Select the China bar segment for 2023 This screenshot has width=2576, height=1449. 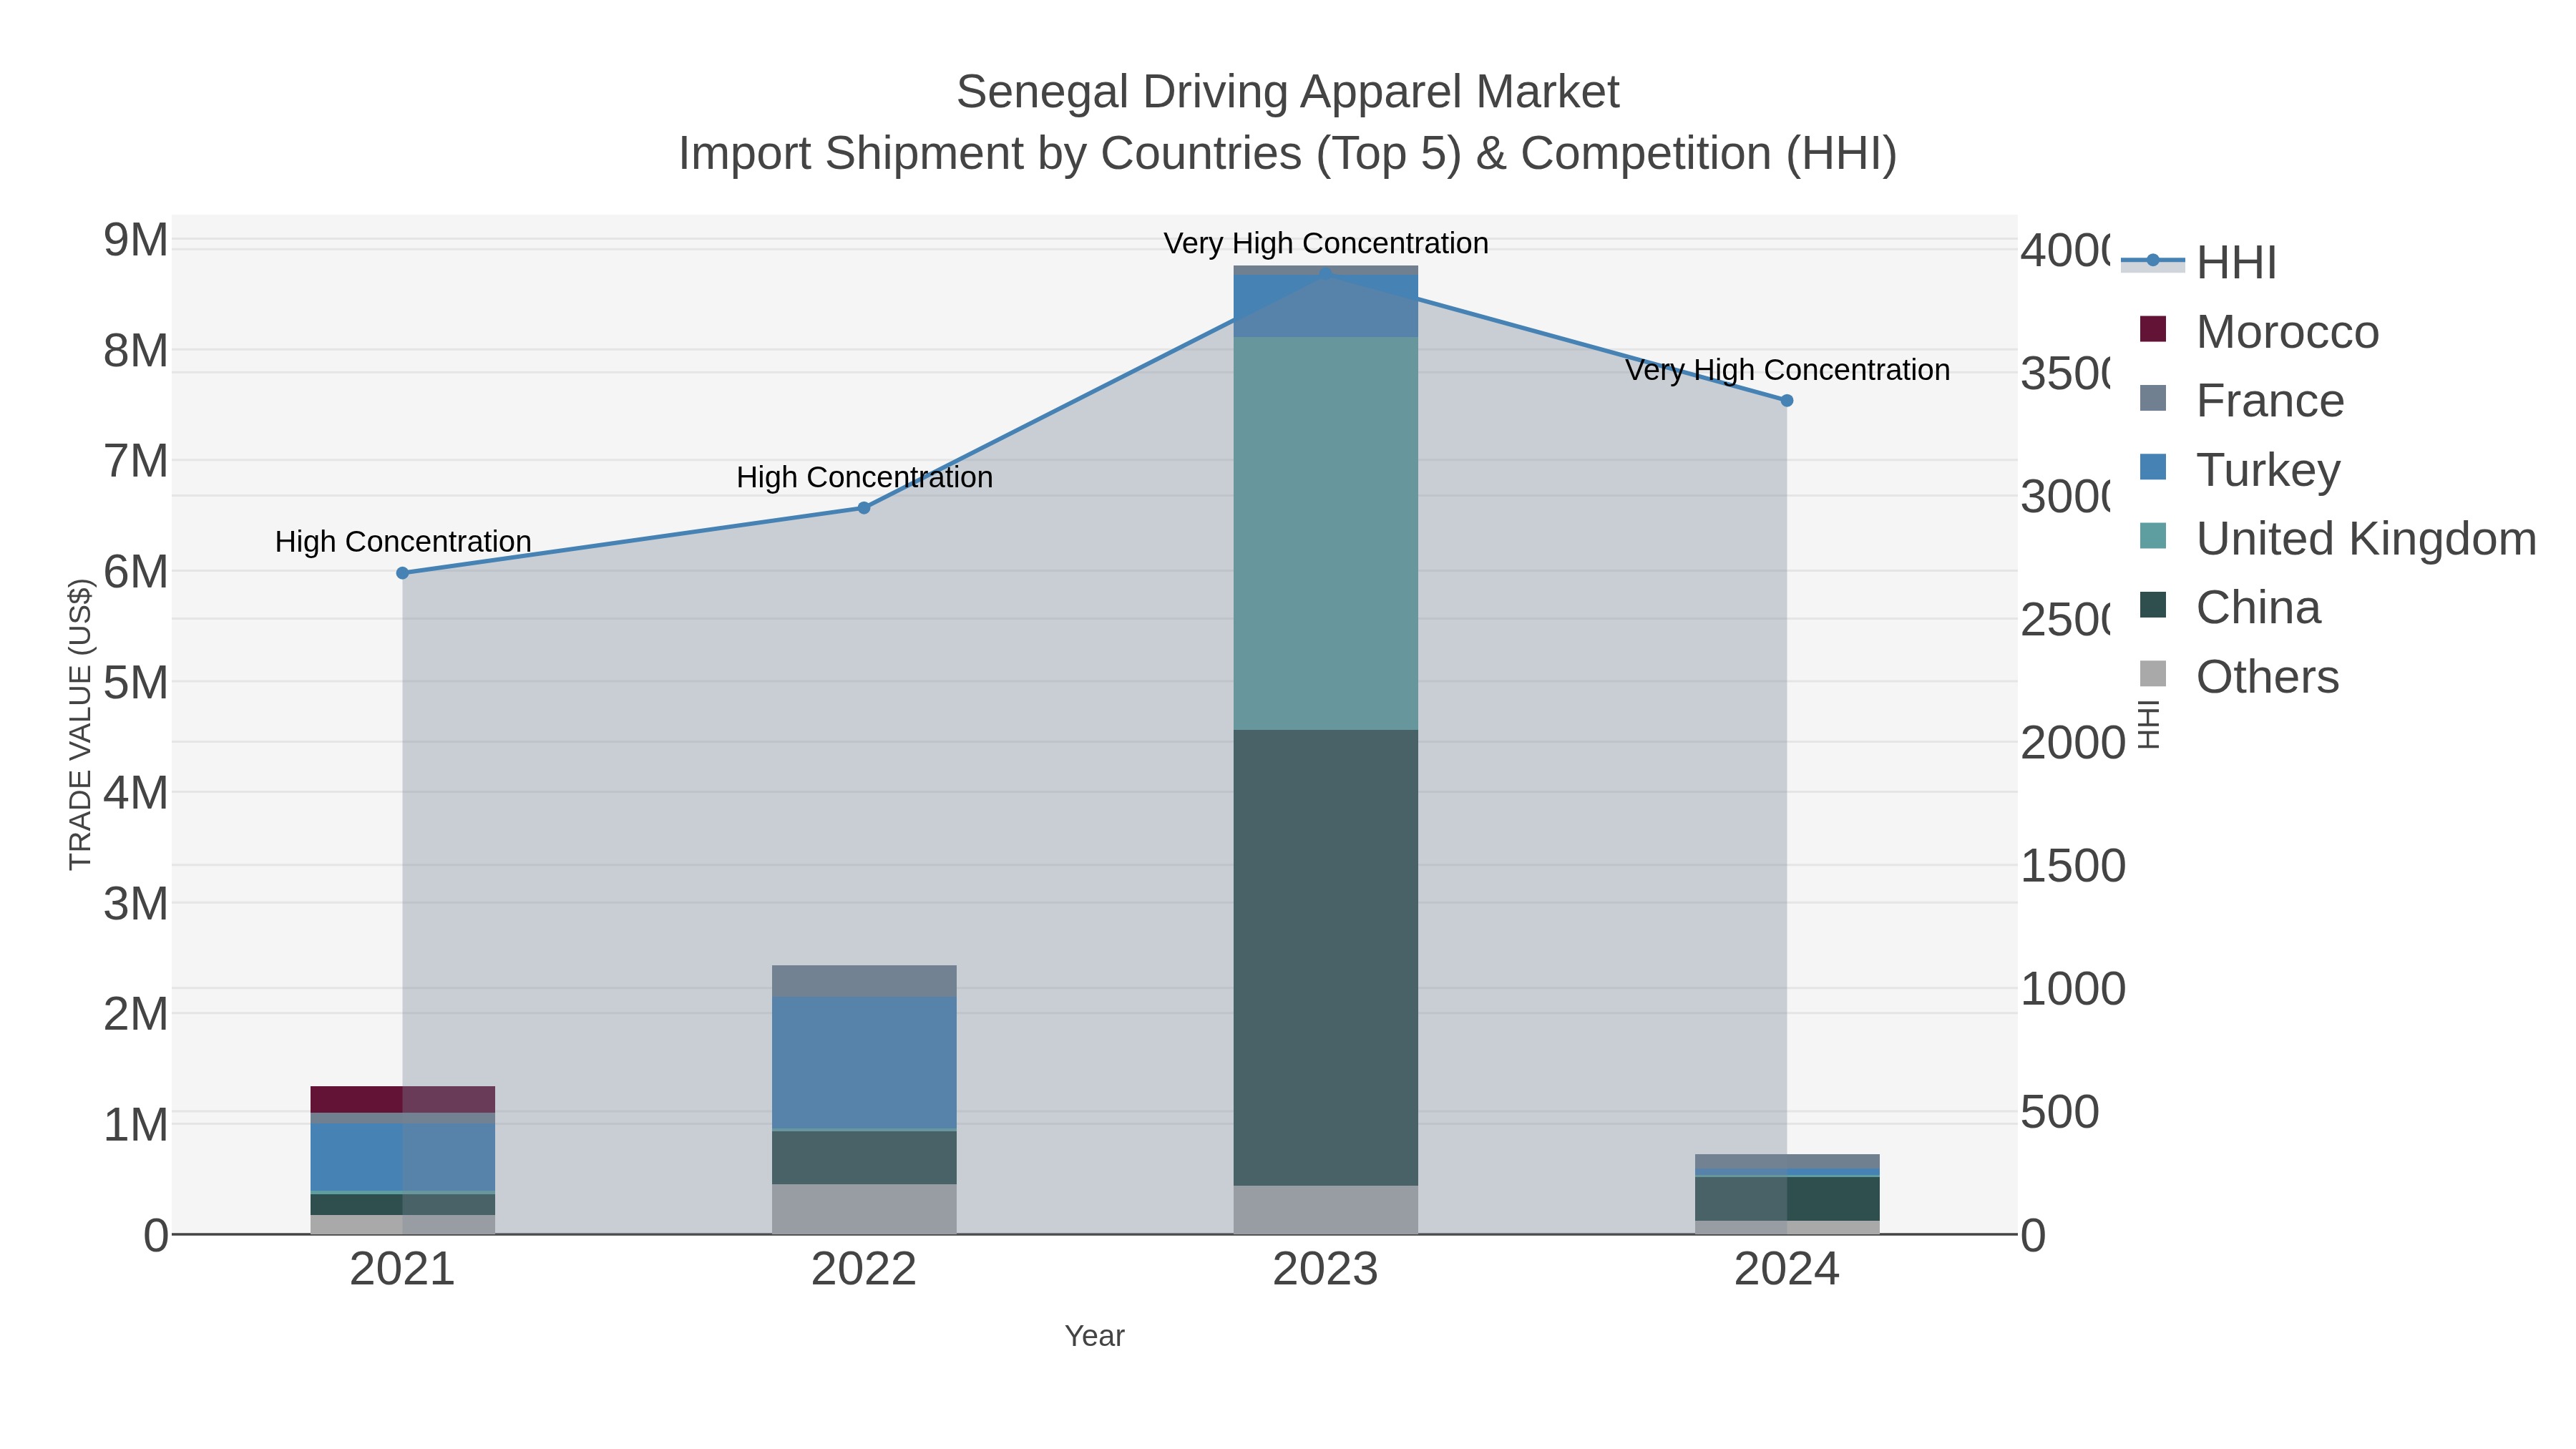pyautogui.click(x=1326, y=958)
